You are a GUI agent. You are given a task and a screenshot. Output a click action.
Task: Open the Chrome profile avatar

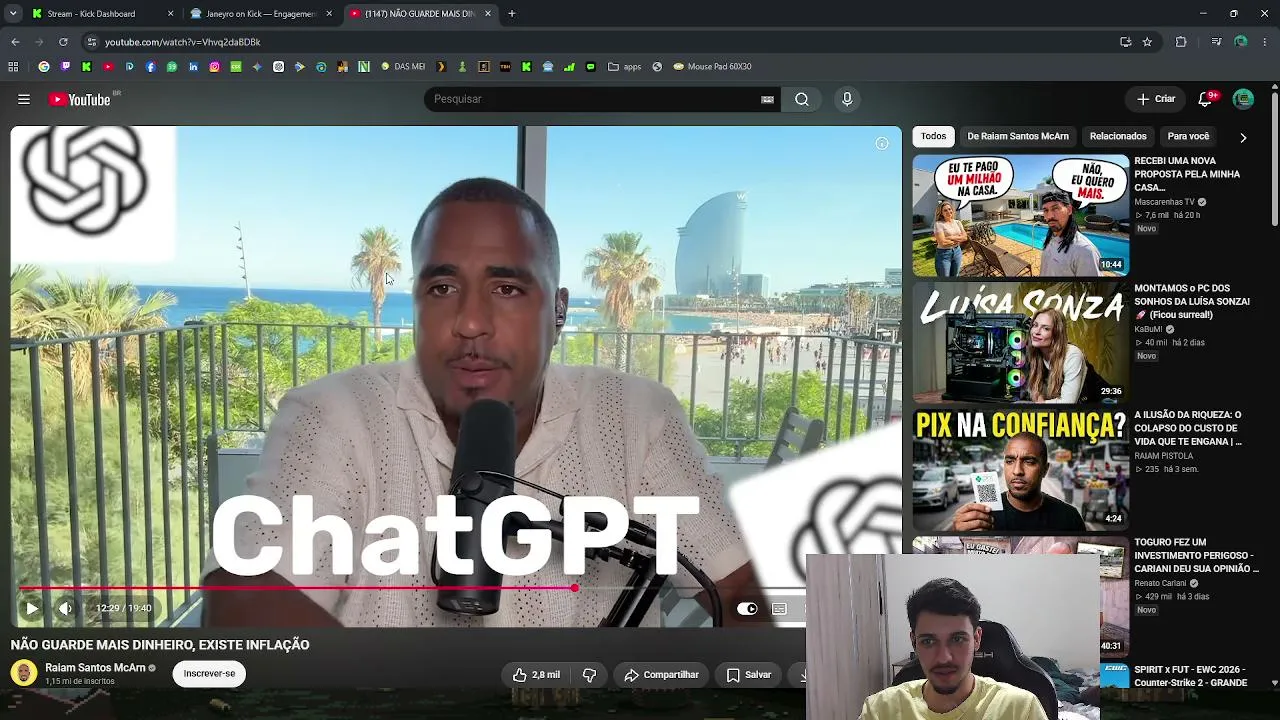pos(1241,42)
